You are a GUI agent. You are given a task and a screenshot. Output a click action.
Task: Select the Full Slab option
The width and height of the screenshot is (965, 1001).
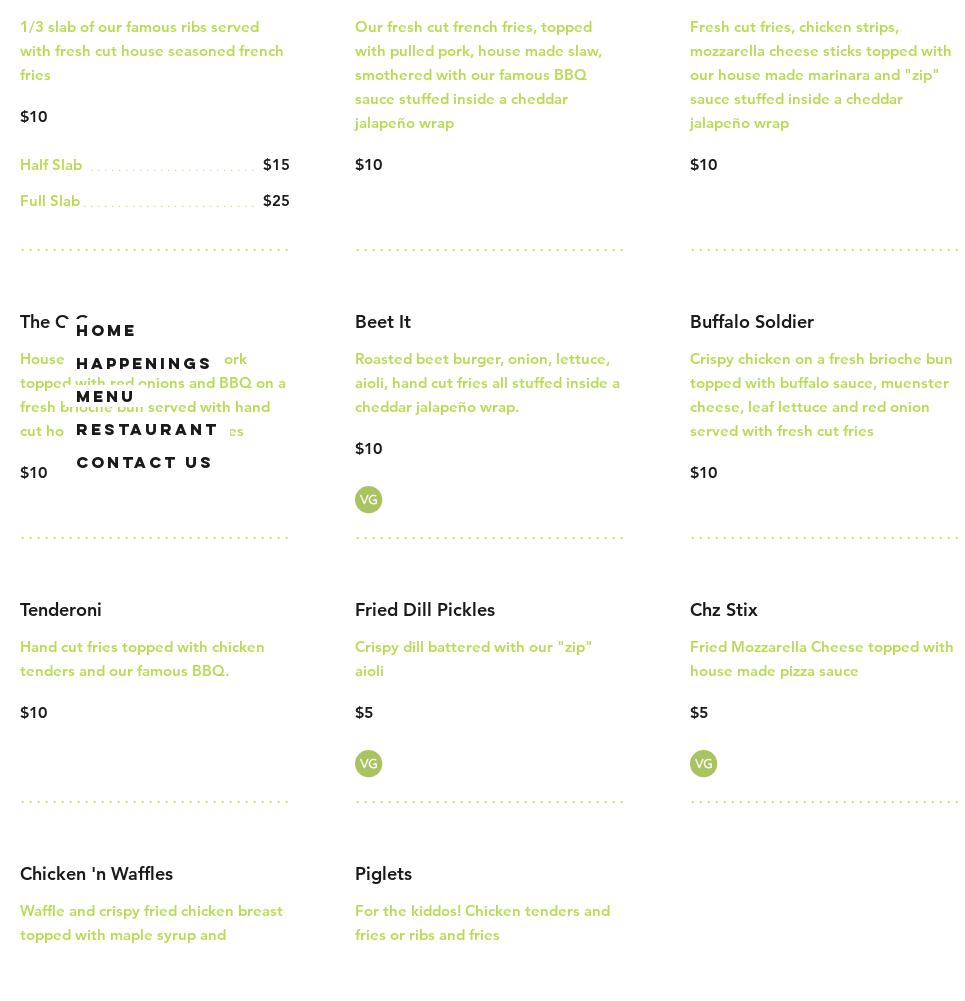[x=50, y=201]
